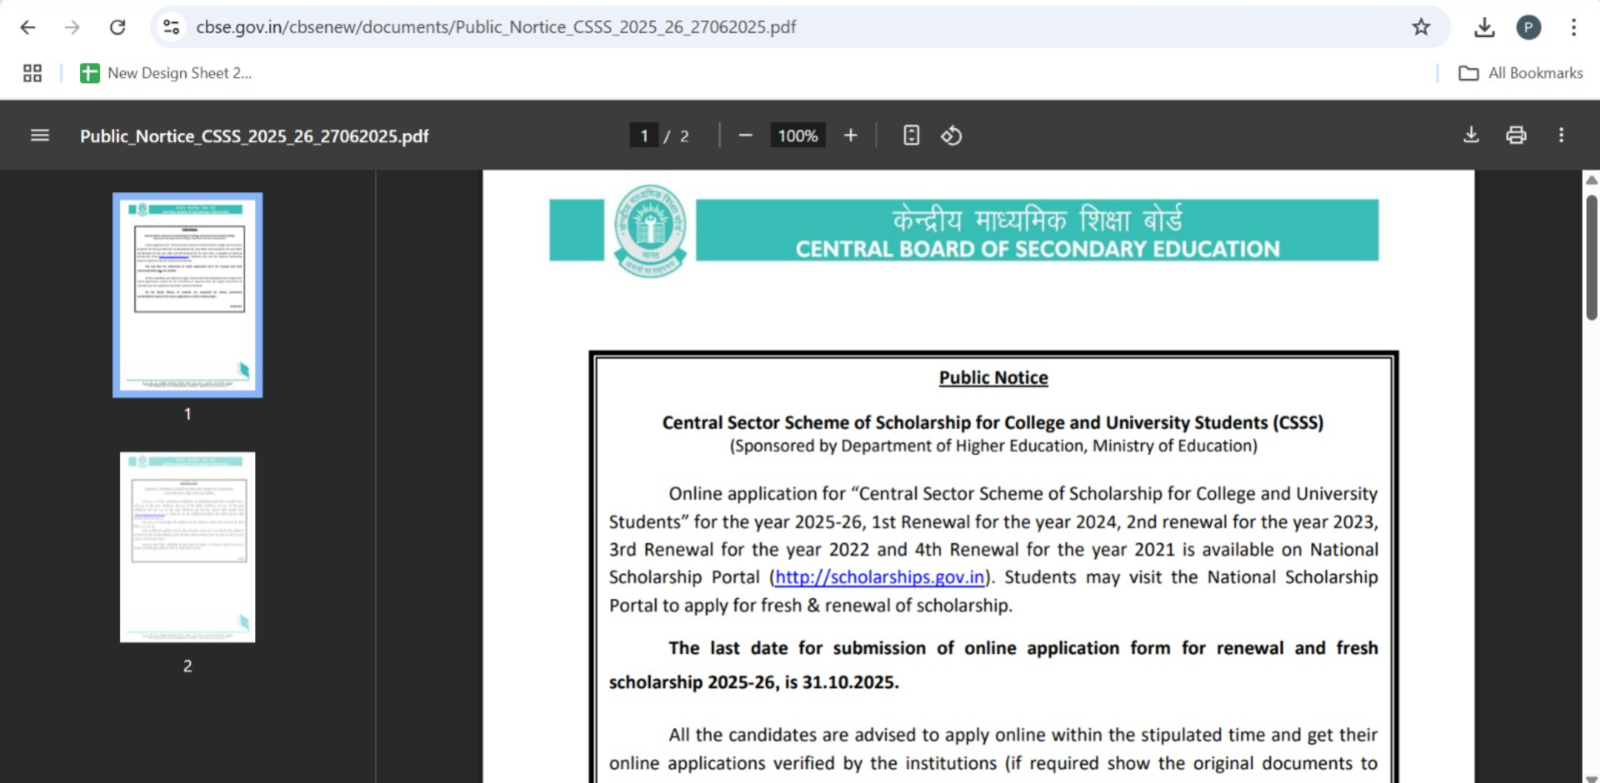Click the 100% zoom level field
The height and width of the screenshot is (783, 1600).
(x=798, y=135)
